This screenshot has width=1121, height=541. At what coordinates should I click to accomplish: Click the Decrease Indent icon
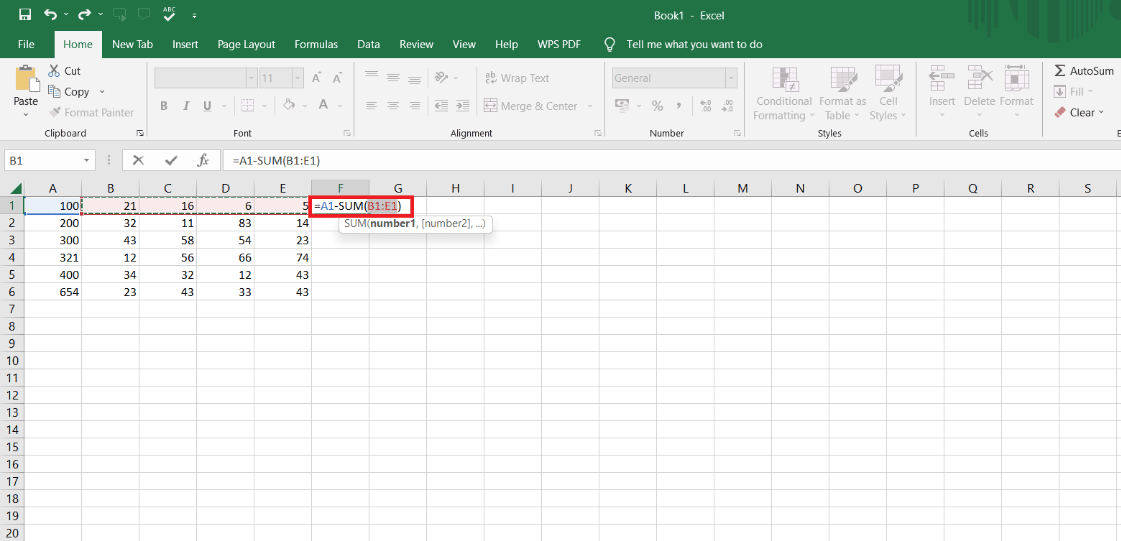[x=440, y=106]
